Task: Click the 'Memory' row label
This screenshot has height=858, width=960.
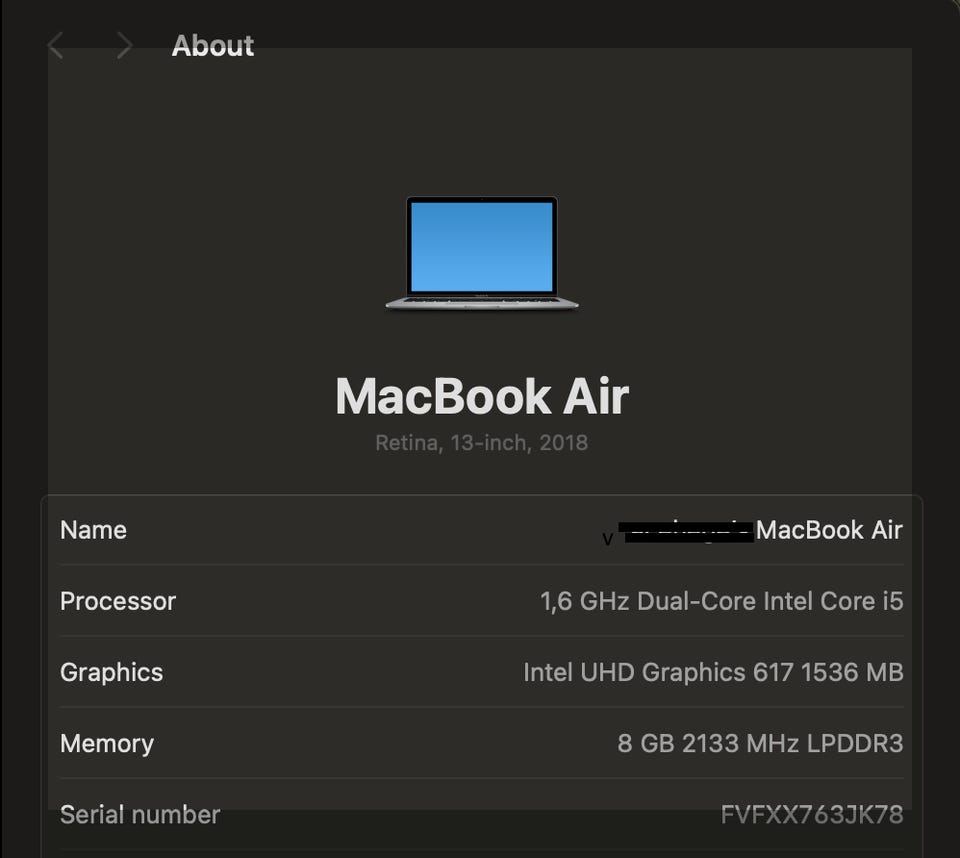Action: 107,743
